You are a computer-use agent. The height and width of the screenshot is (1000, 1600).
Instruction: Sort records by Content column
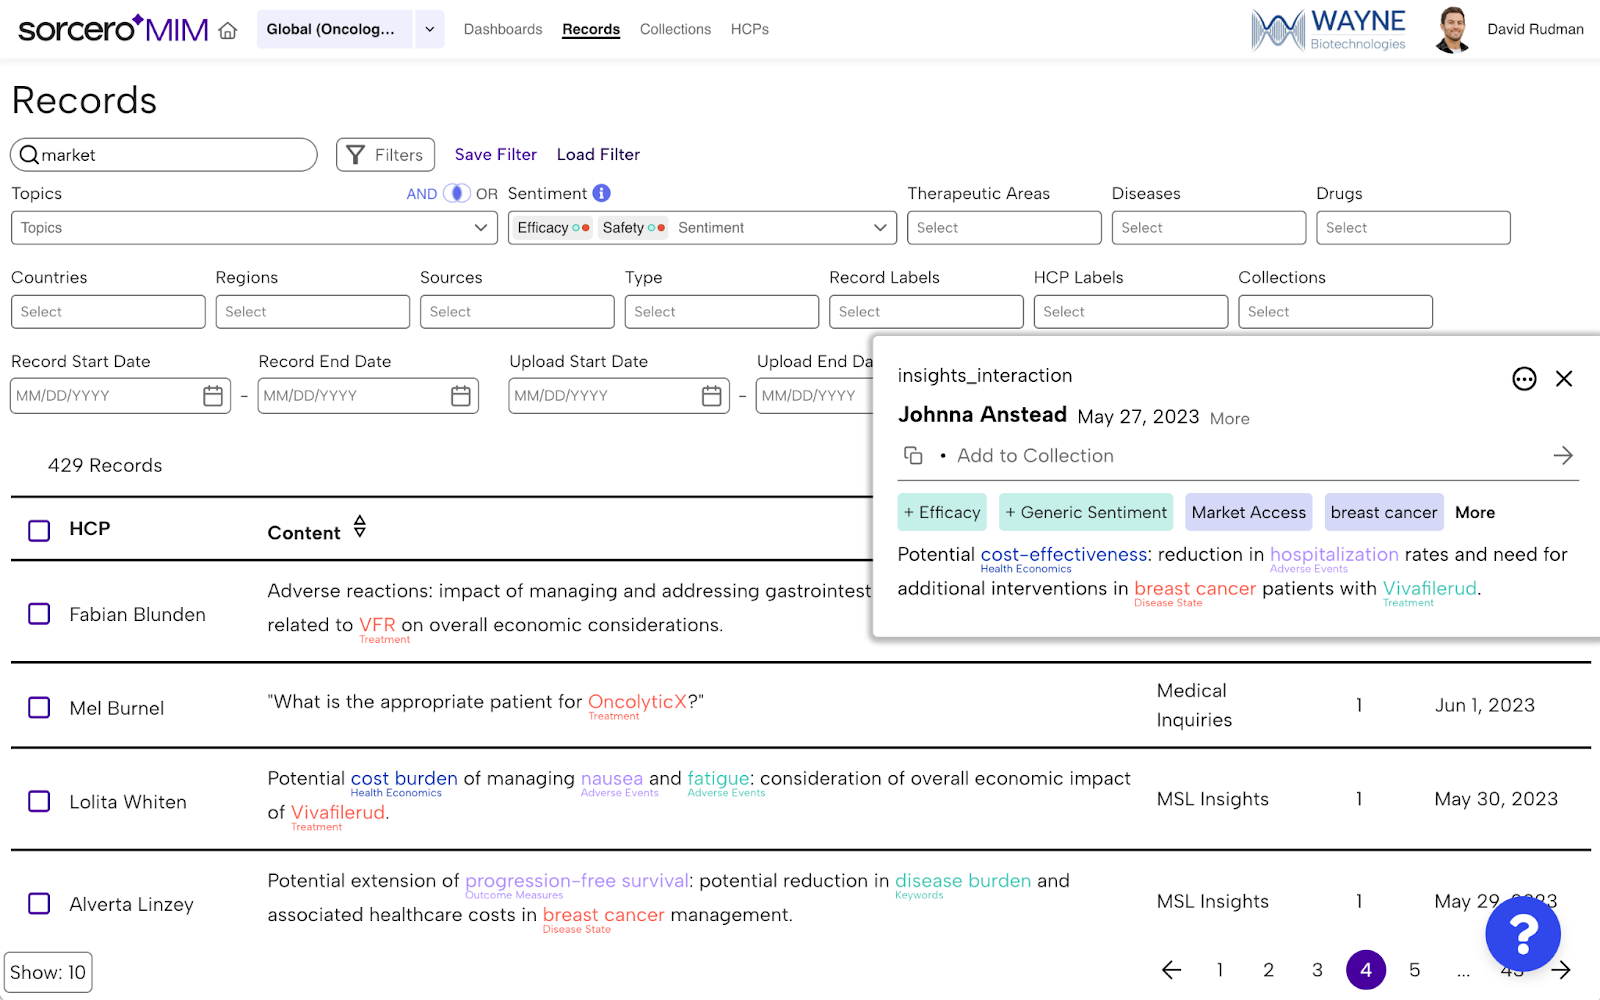[360, 526]
